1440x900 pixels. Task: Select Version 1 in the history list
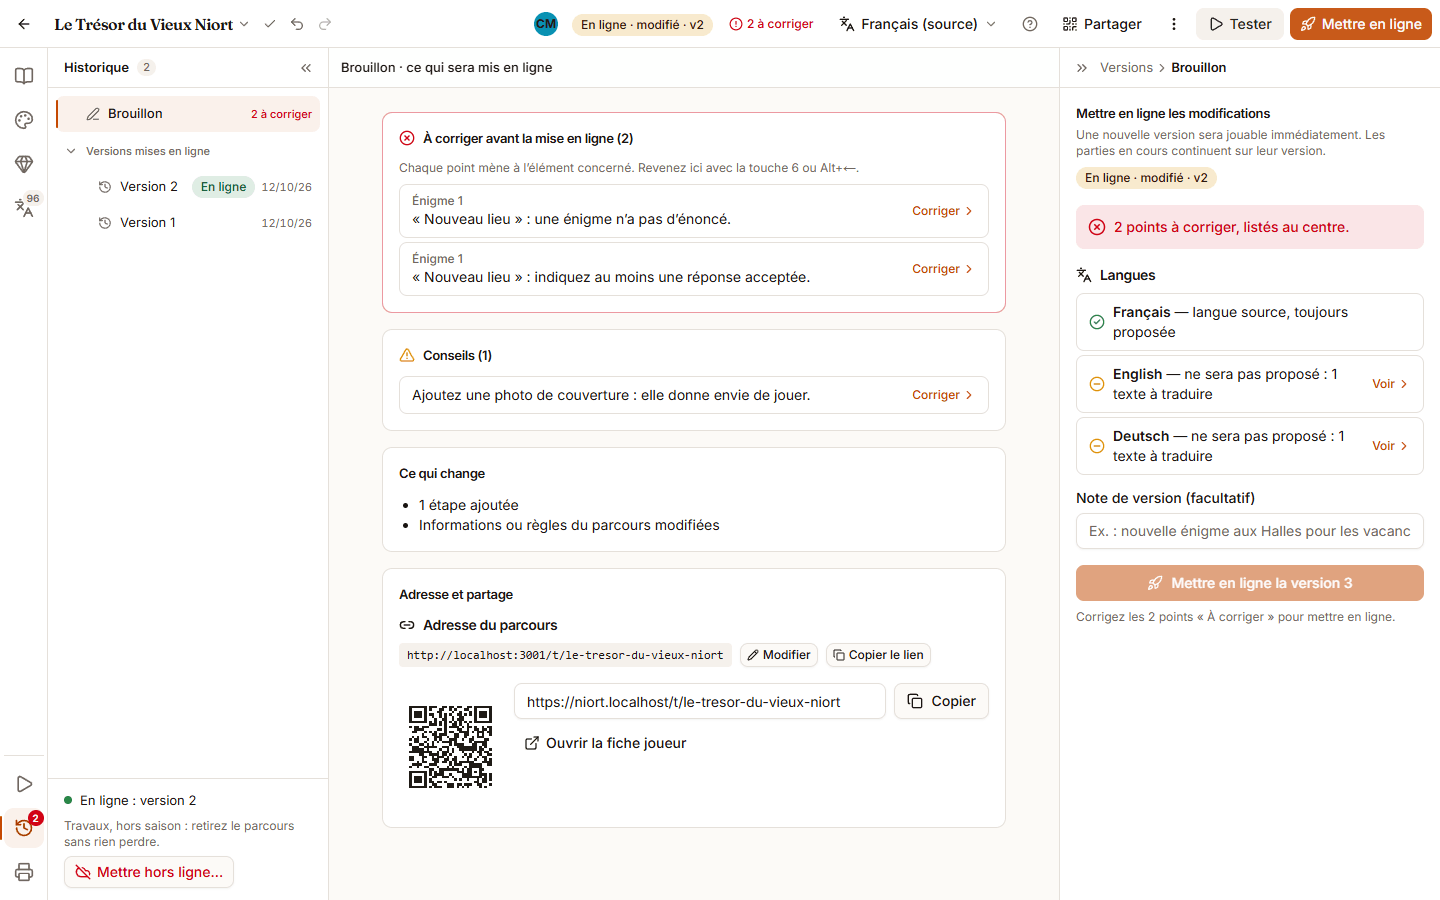[188, 223]
